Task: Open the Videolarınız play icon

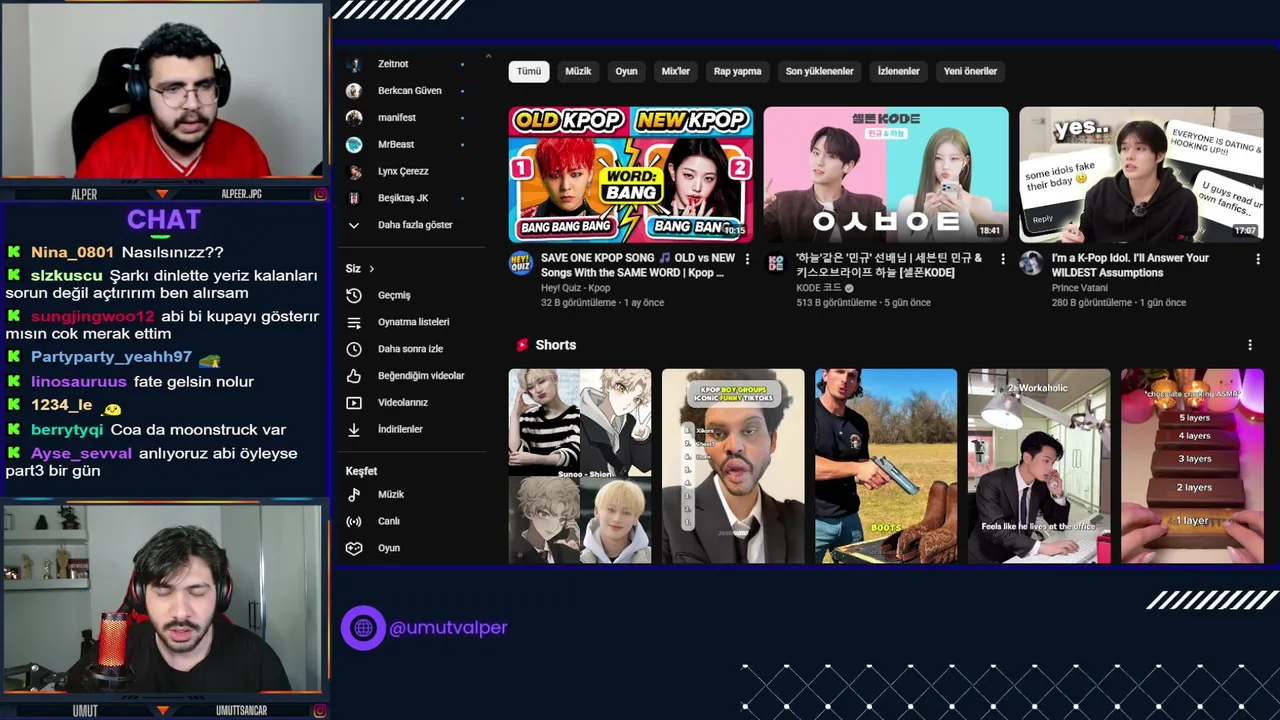Action: [x=354, y=403]
